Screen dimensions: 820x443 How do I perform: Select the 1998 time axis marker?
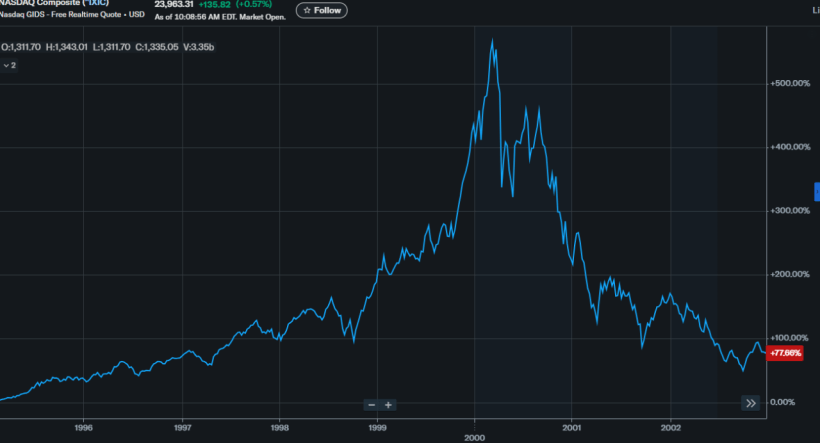click(x=279, y=426)
